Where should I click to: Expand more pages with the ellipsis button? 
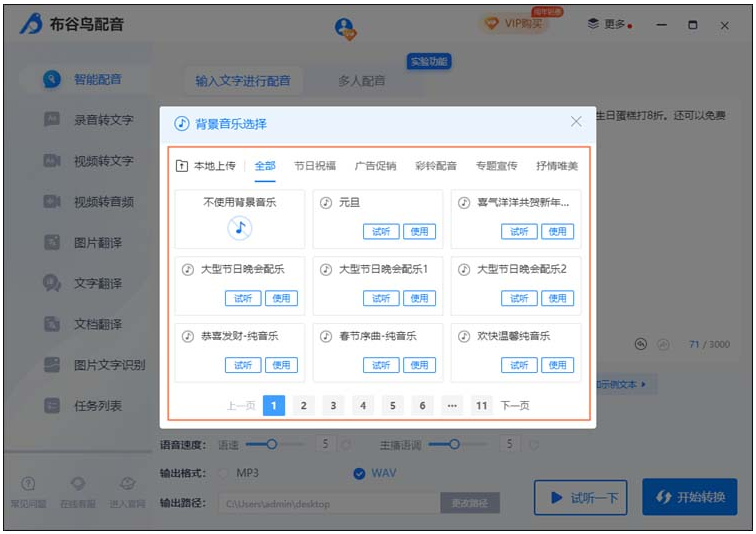452,405
